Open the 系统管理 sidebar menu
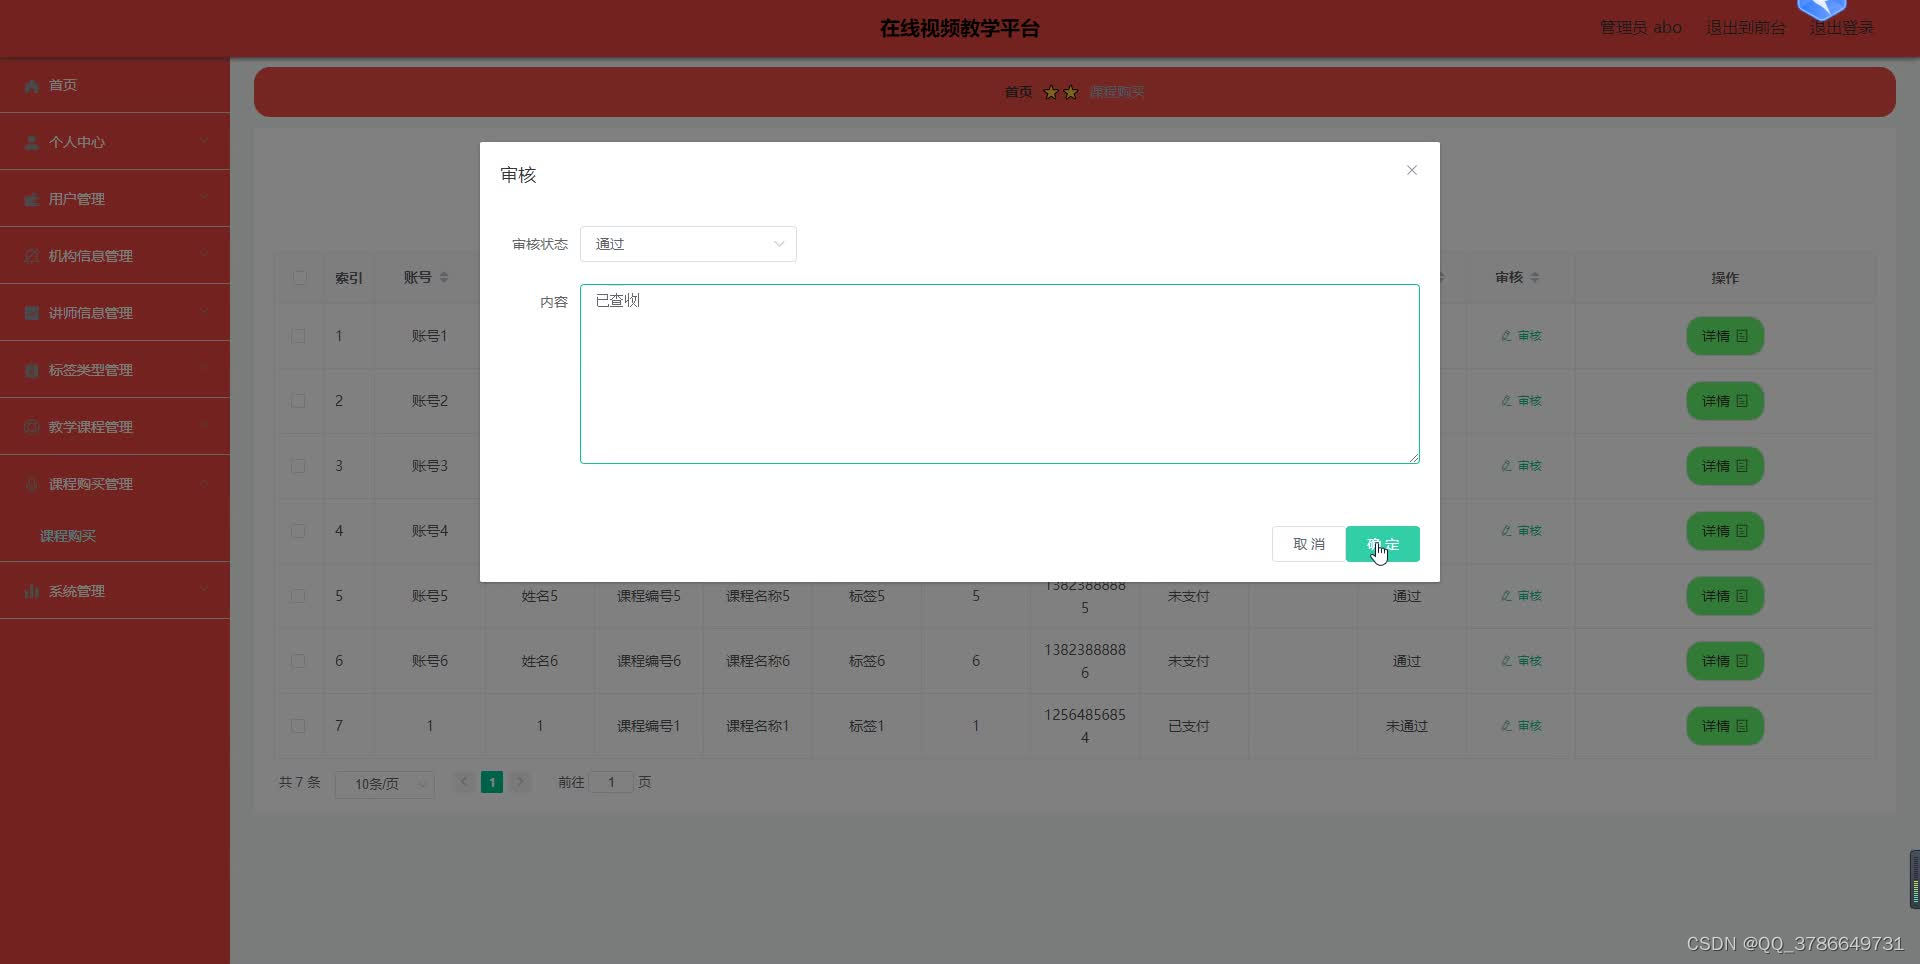 [115, 591]
